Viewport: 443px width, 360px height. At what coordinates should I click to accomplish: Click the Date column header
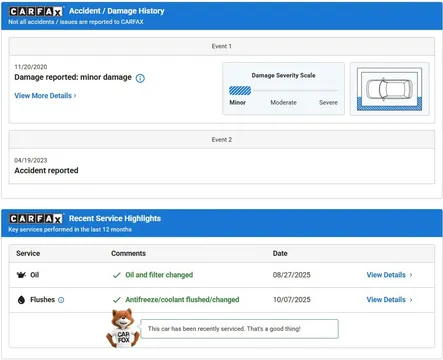pos(280,253)
